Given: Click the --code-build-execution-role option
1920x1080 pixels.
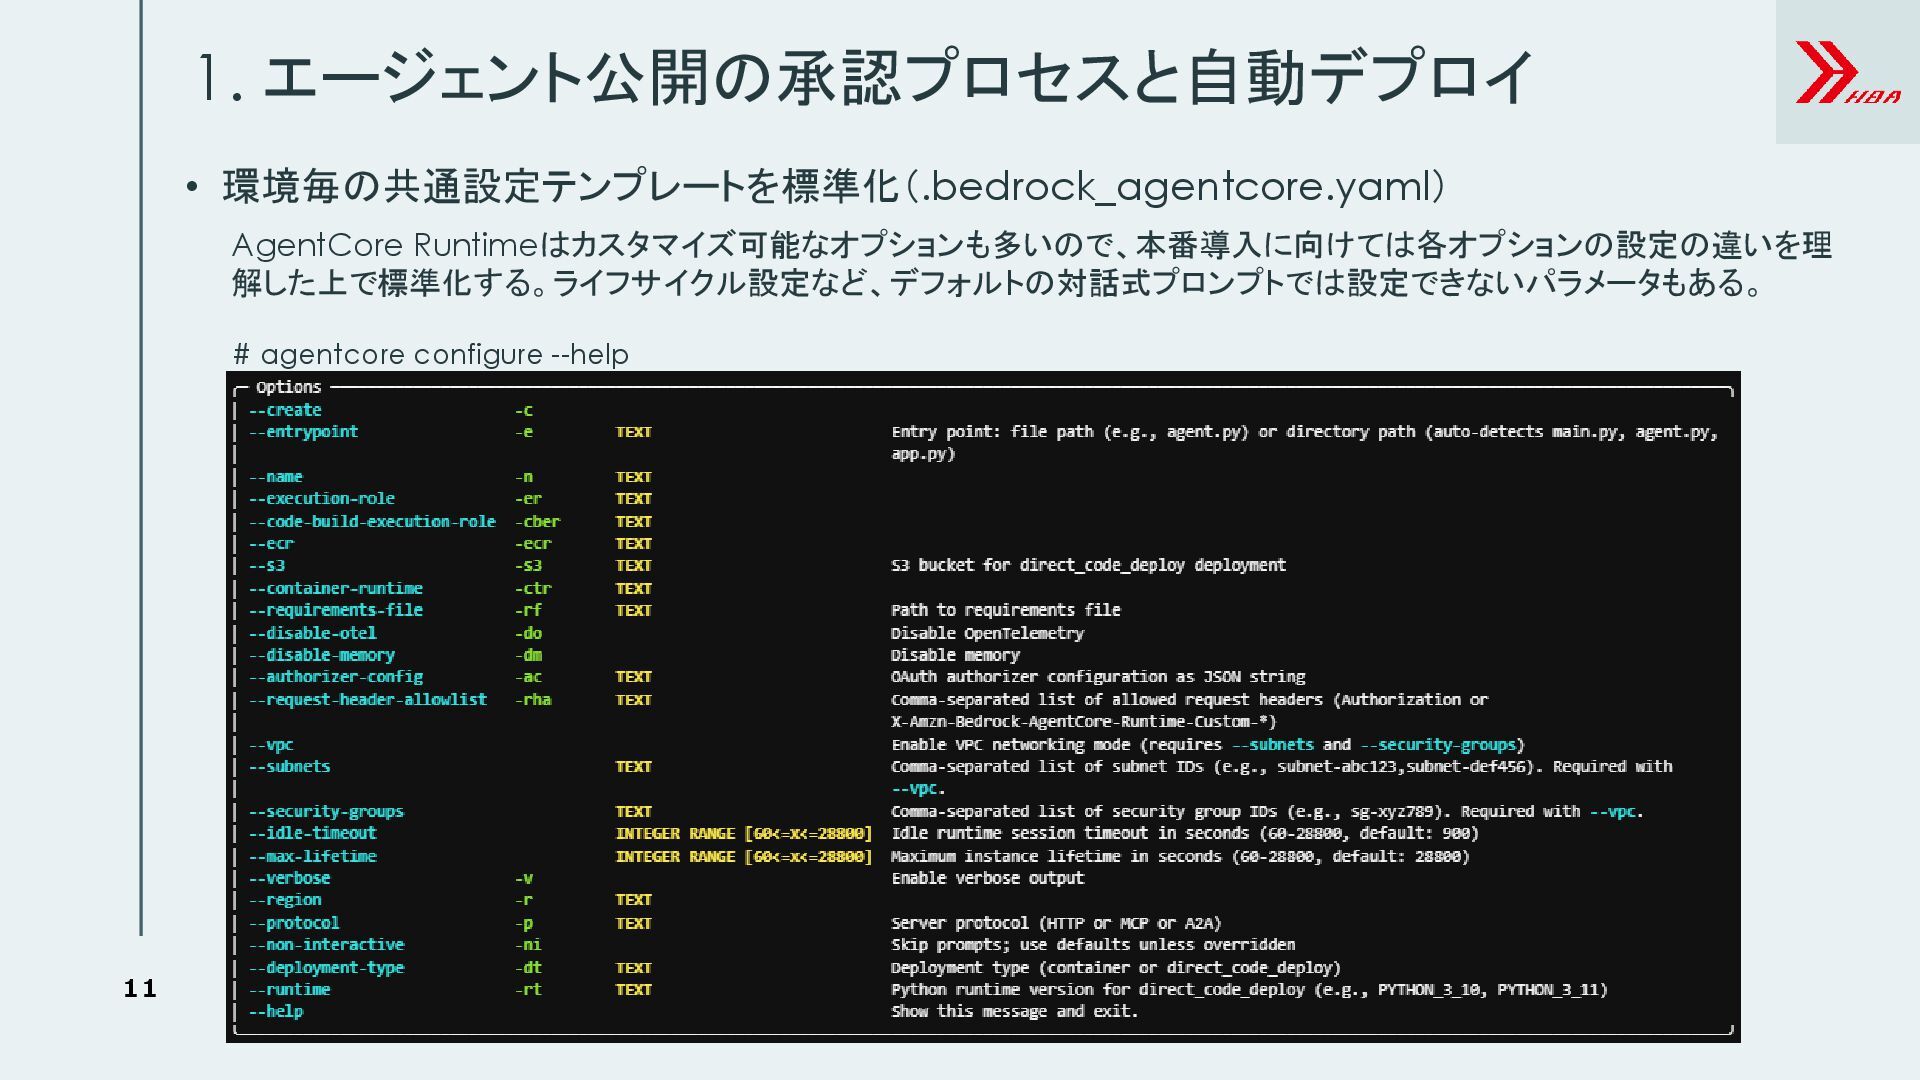Looking at the screenshot, I should 372,521.
